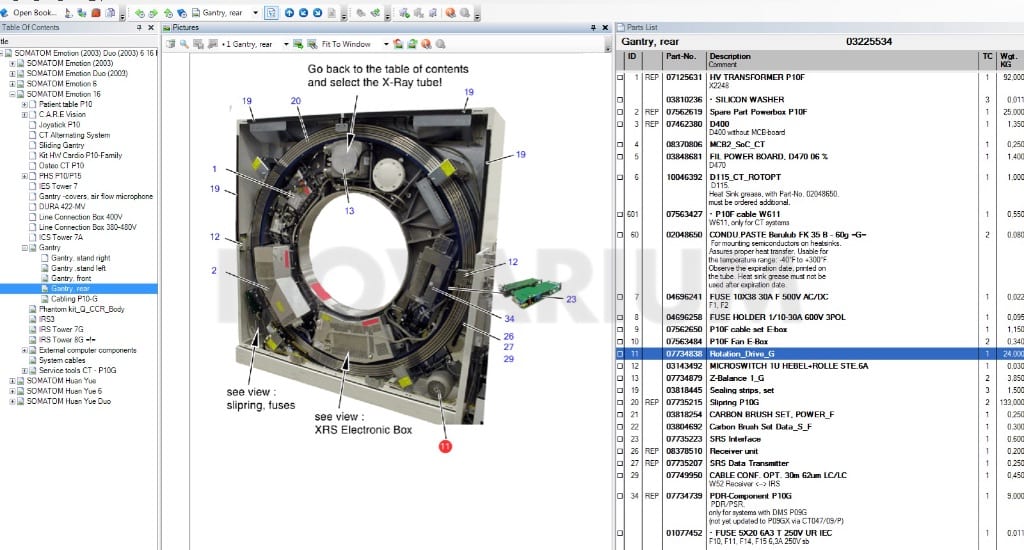
Task: Click the Description column header
Action: 842,59
